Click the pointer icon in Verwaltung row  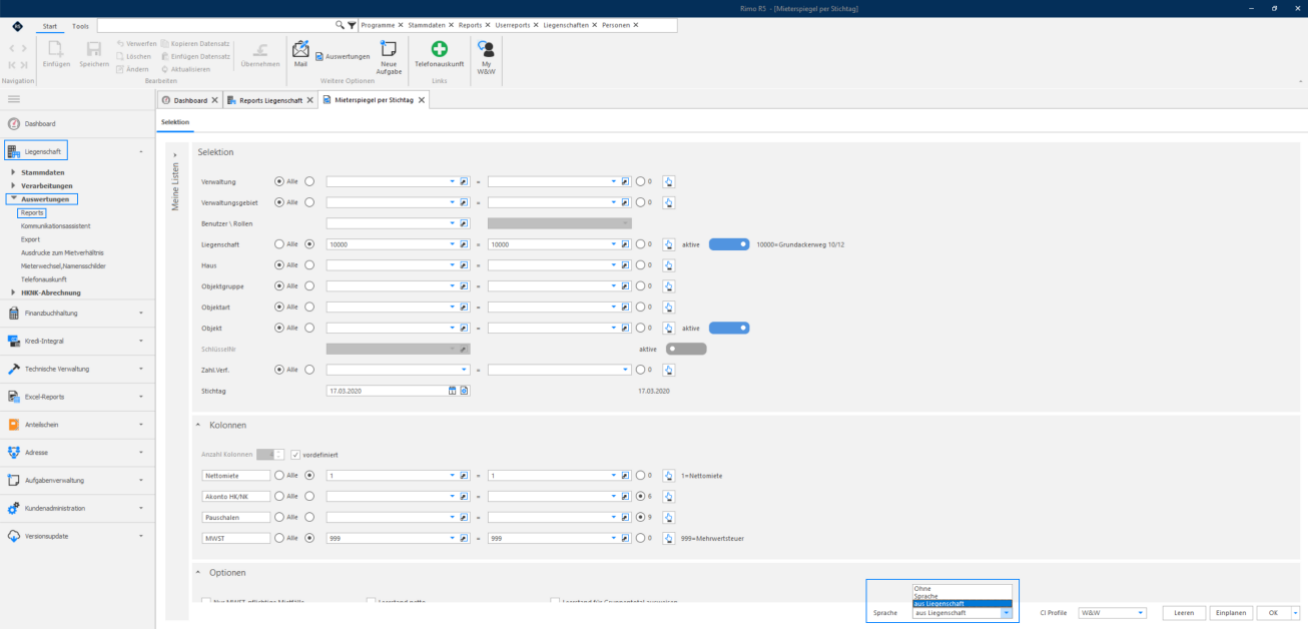[668, 182]
